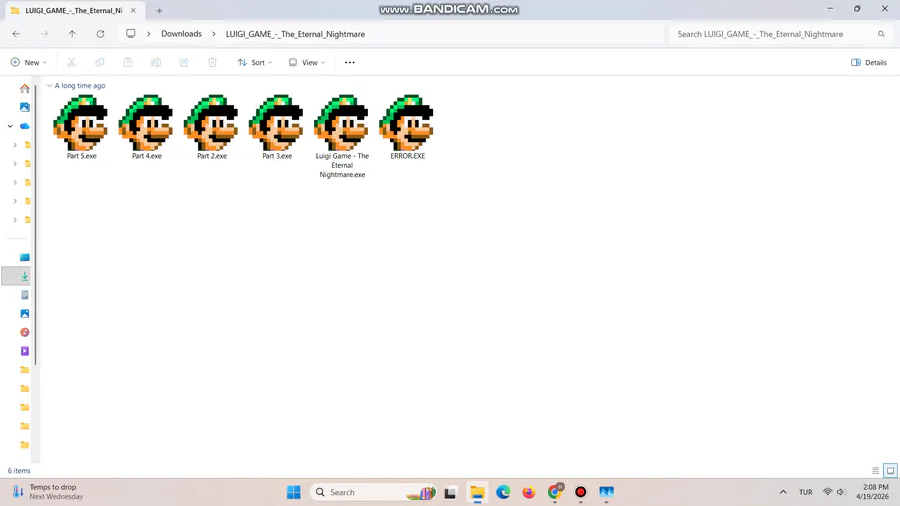Go back to the previous folder
This screenshot has height=506, width=900.
click(x=16, y=34)
